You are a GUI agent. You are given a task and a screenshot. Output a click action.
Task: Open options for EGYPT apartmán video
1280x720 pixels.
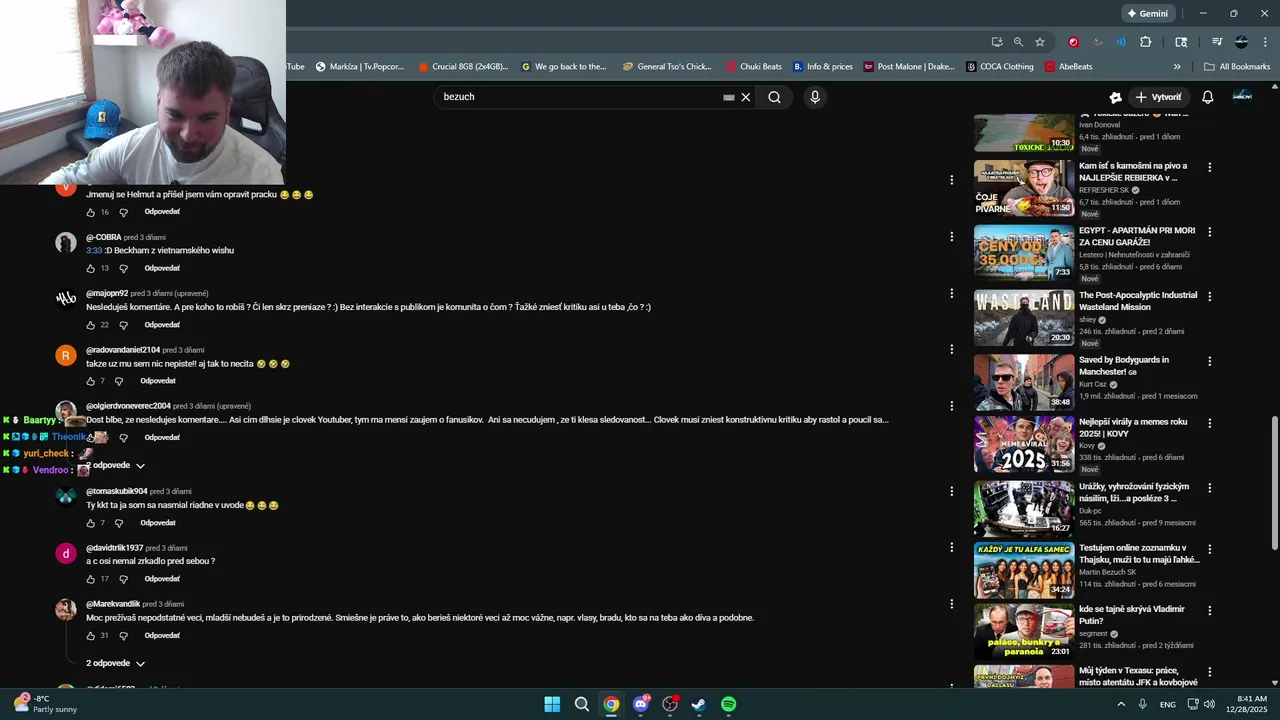tap(1209, 232)
